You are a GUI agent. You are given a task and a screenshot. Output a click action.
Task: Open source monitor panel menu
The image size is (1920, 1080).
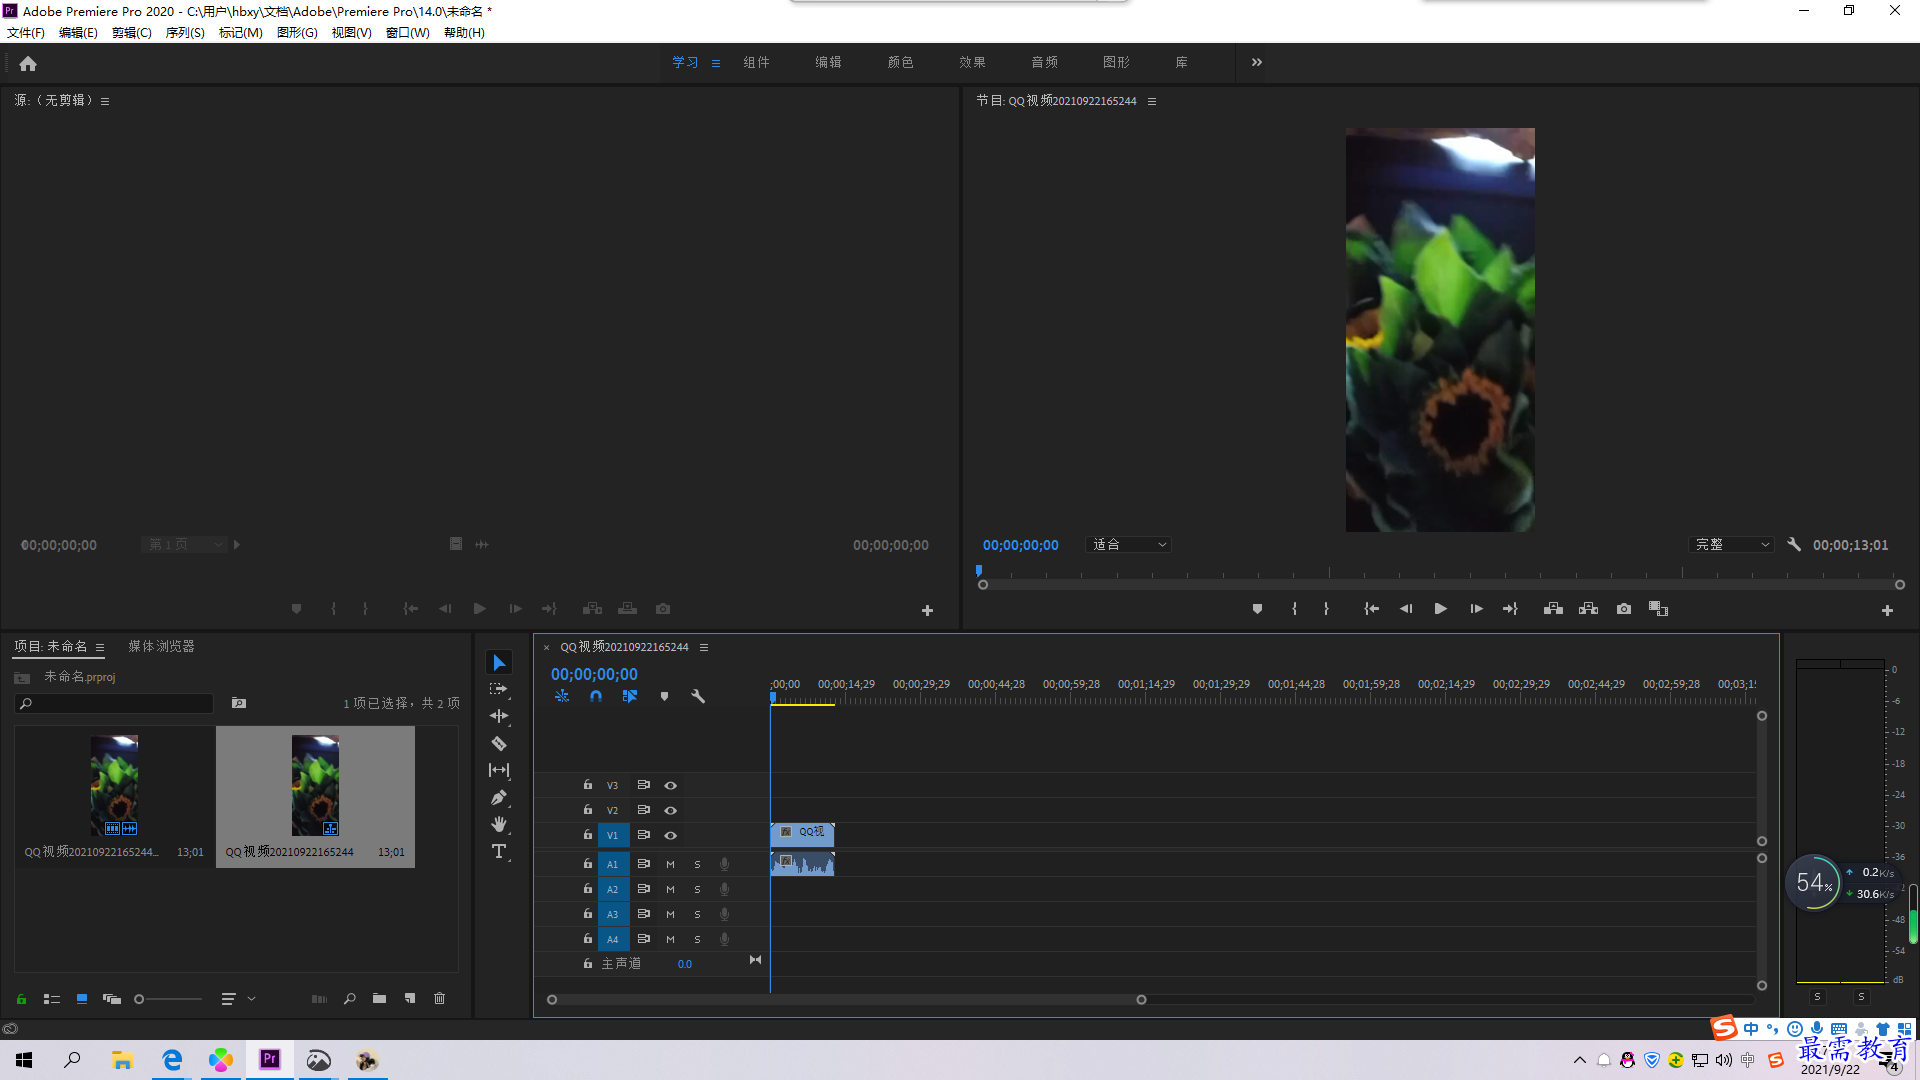(x=105, y=101)
